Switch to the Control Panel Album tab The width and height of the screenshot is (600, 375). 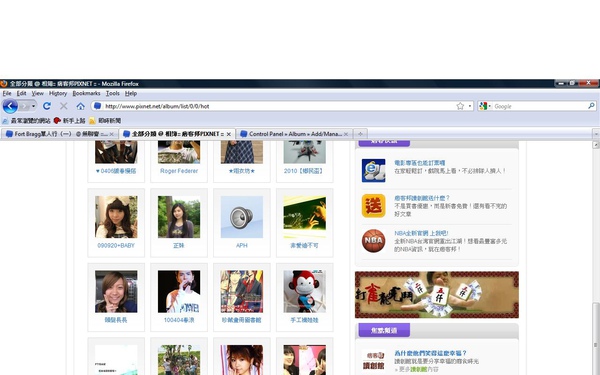coord(293,134)
